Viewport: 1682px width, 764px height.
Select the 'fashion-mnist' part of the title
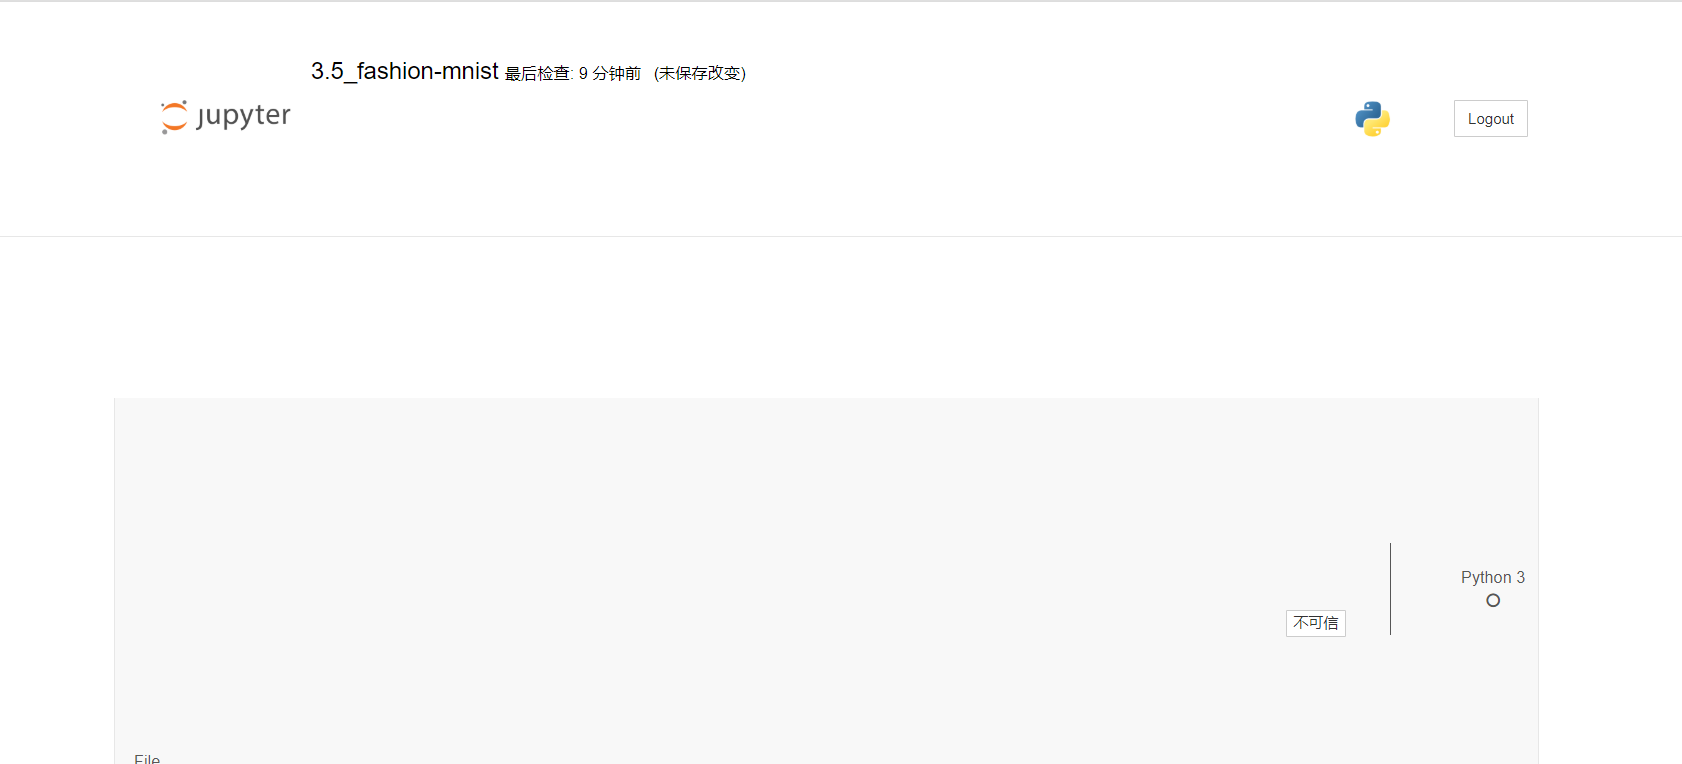click(428, 71)
